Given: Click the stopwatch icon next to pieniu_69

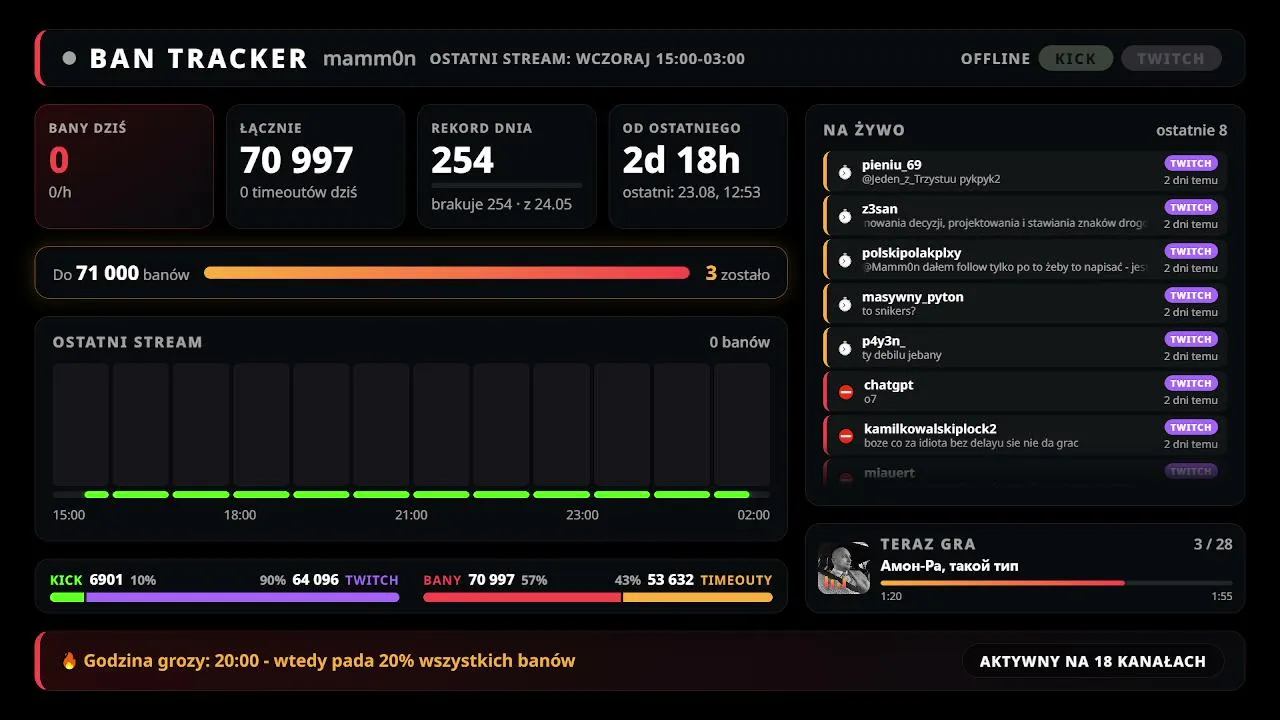Looking at the screenshot, I should pos(845,172).
